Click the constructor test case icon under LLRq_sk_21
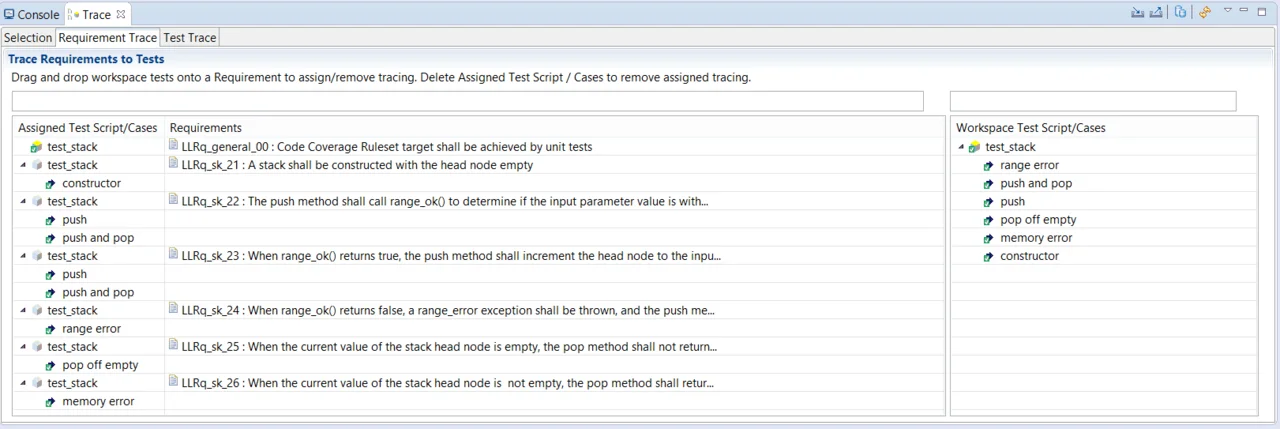The height and width of the screenshot is (429, 1280). 51,184
